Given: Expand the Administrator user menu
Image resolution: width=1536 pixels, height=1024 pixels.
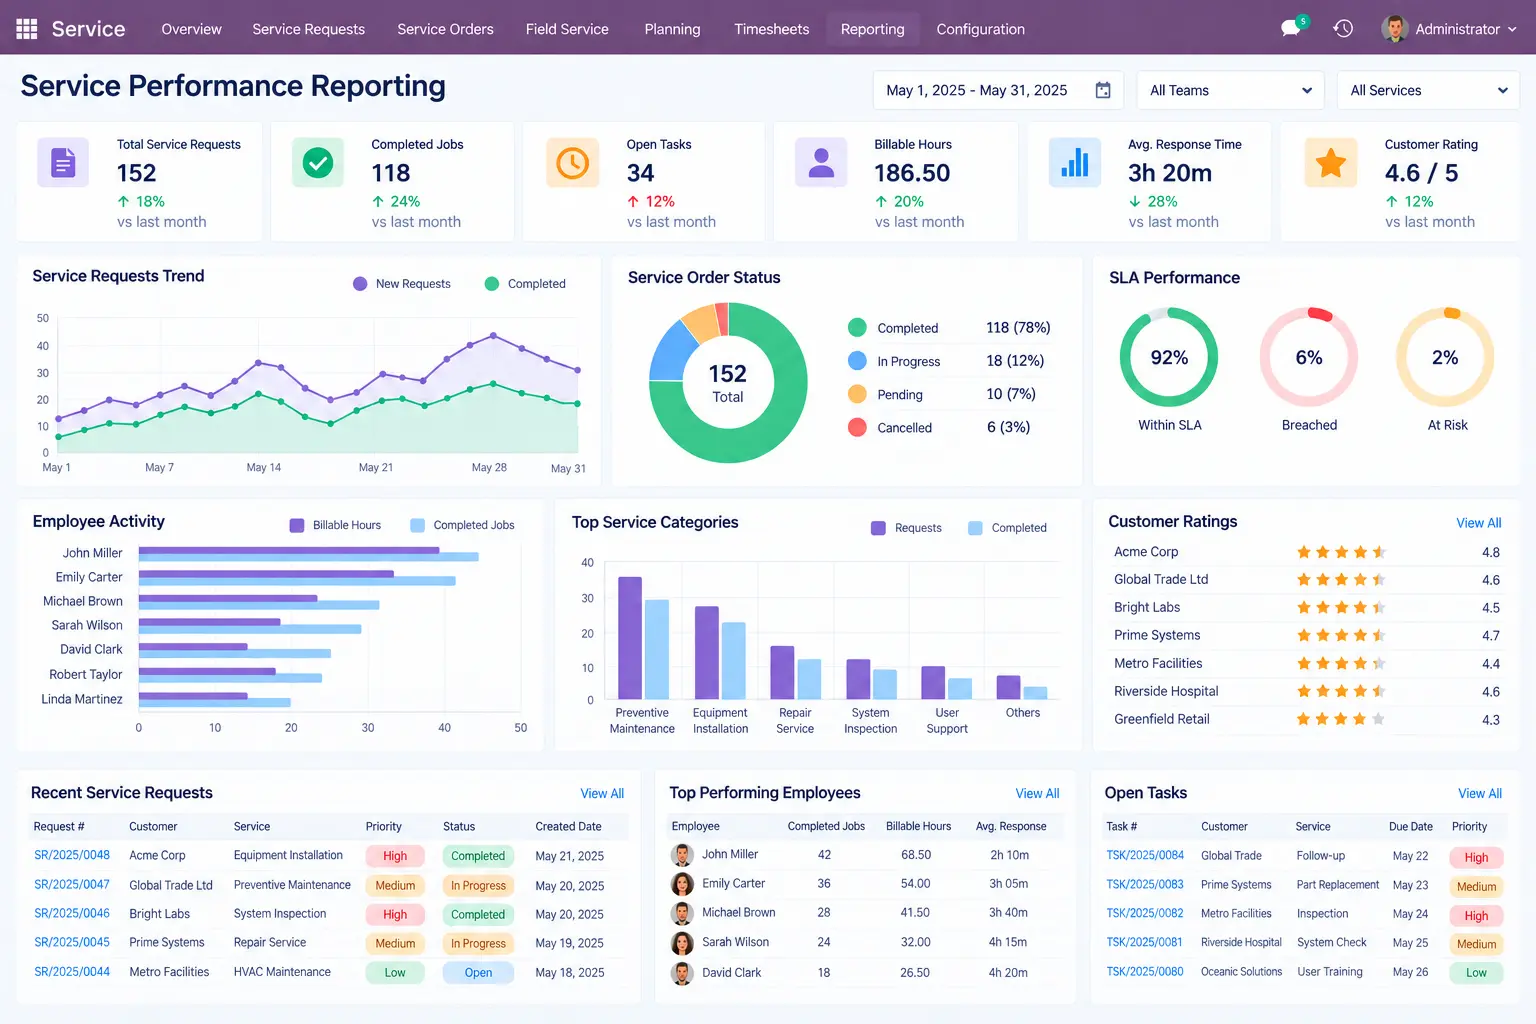Looking at the screenshot, I should [x=1449, y=29].
